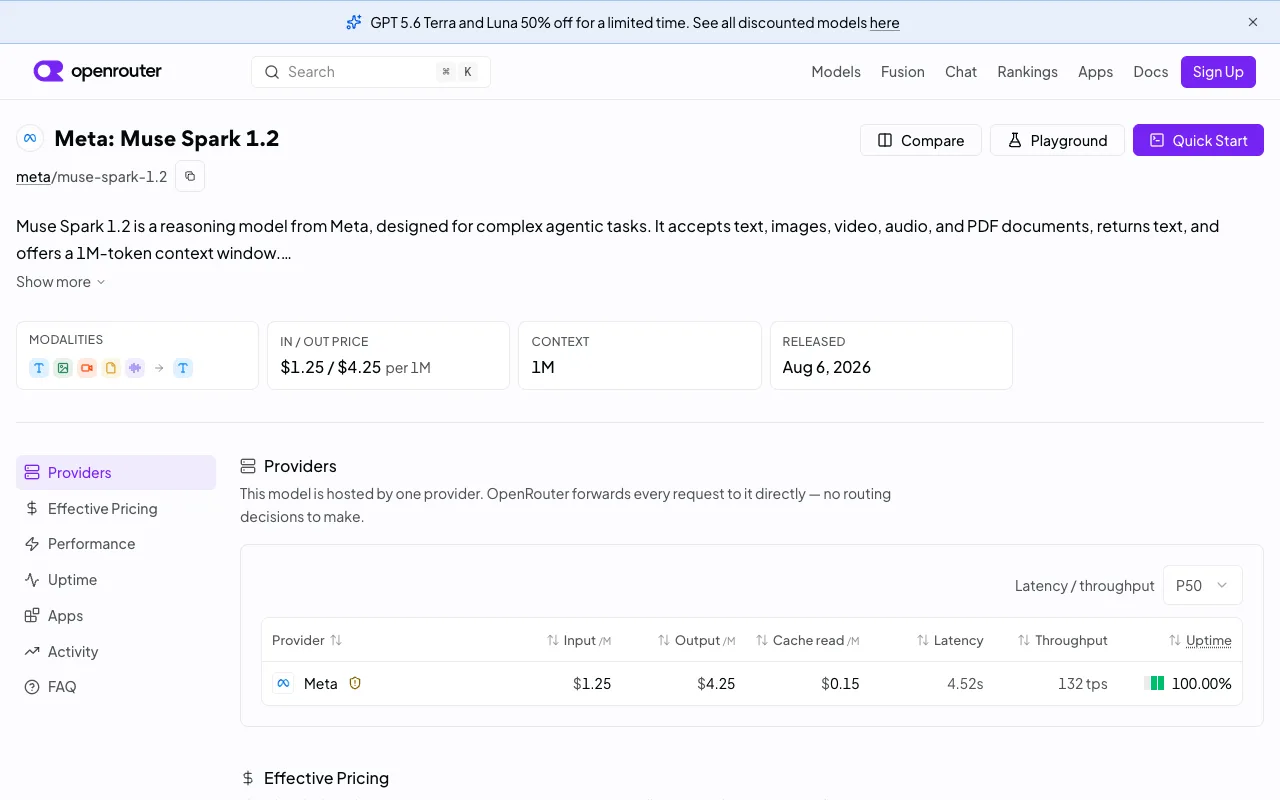Click the shield icon beside Meta provider
Viewport: 1280px width, 800px height.
(x=354, y=683)
